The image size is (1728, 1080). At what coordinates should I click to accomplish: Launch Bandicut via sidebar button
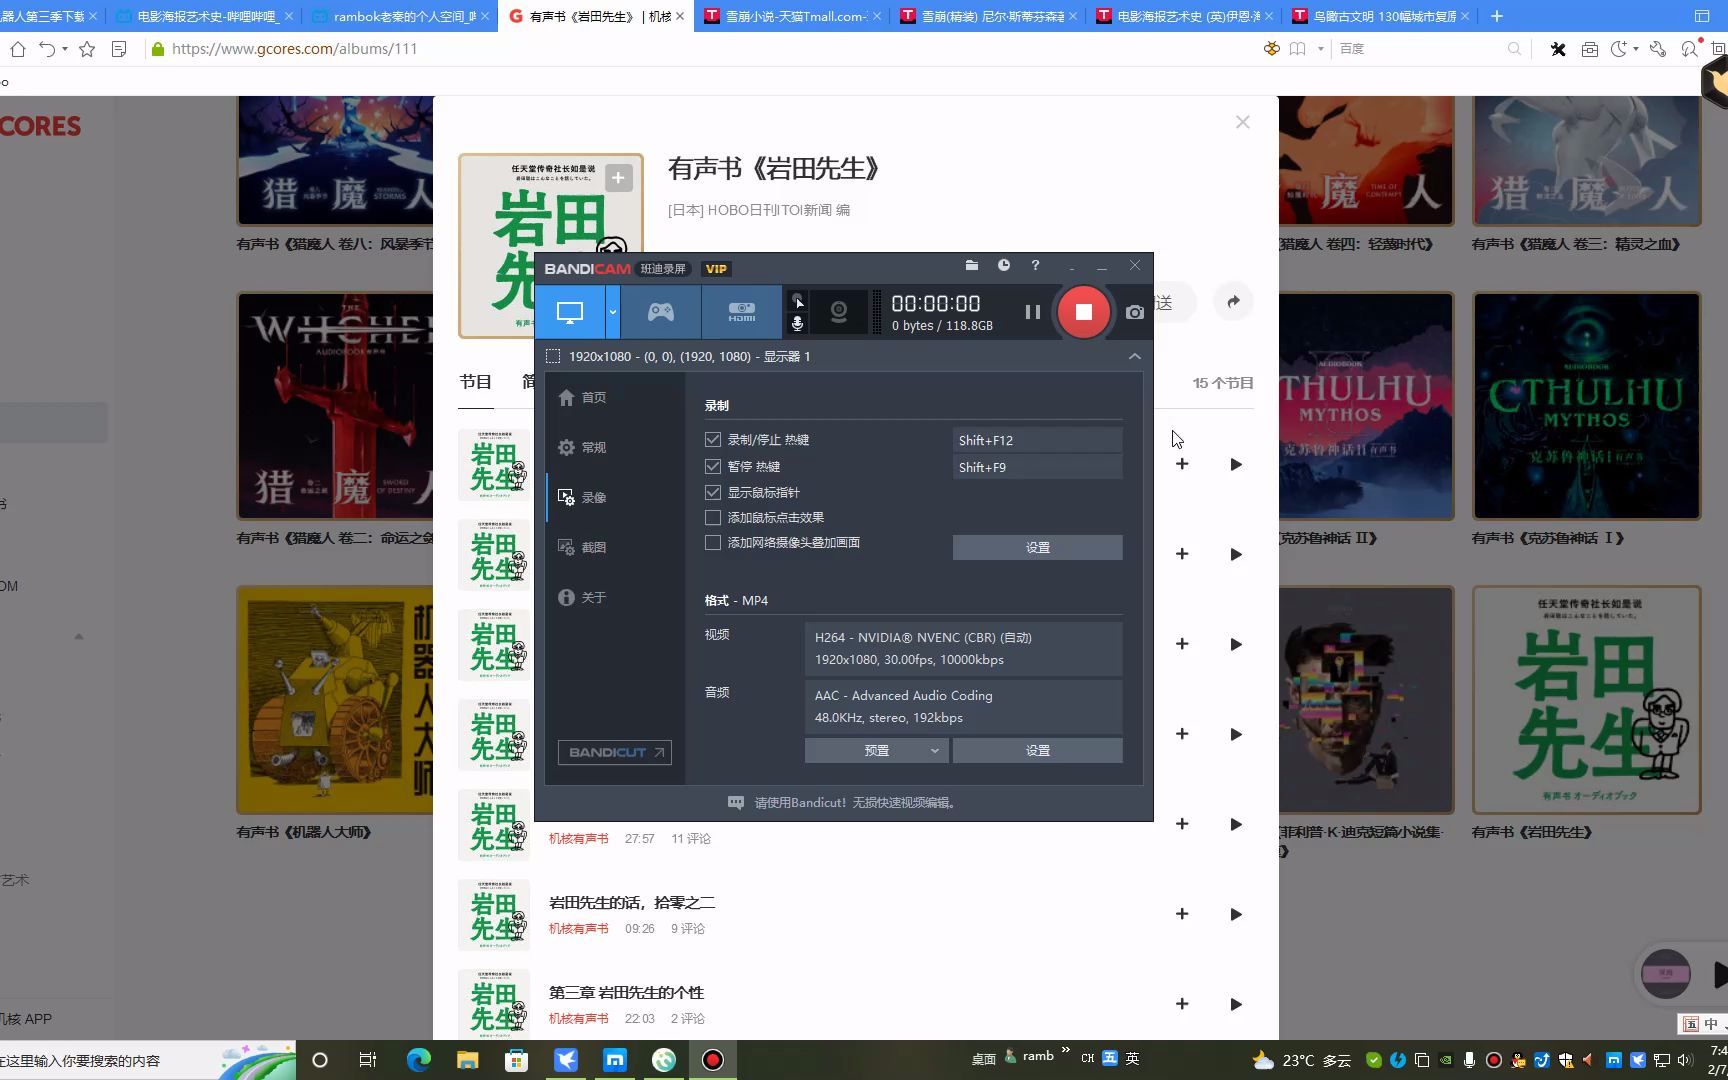(614, 752)
